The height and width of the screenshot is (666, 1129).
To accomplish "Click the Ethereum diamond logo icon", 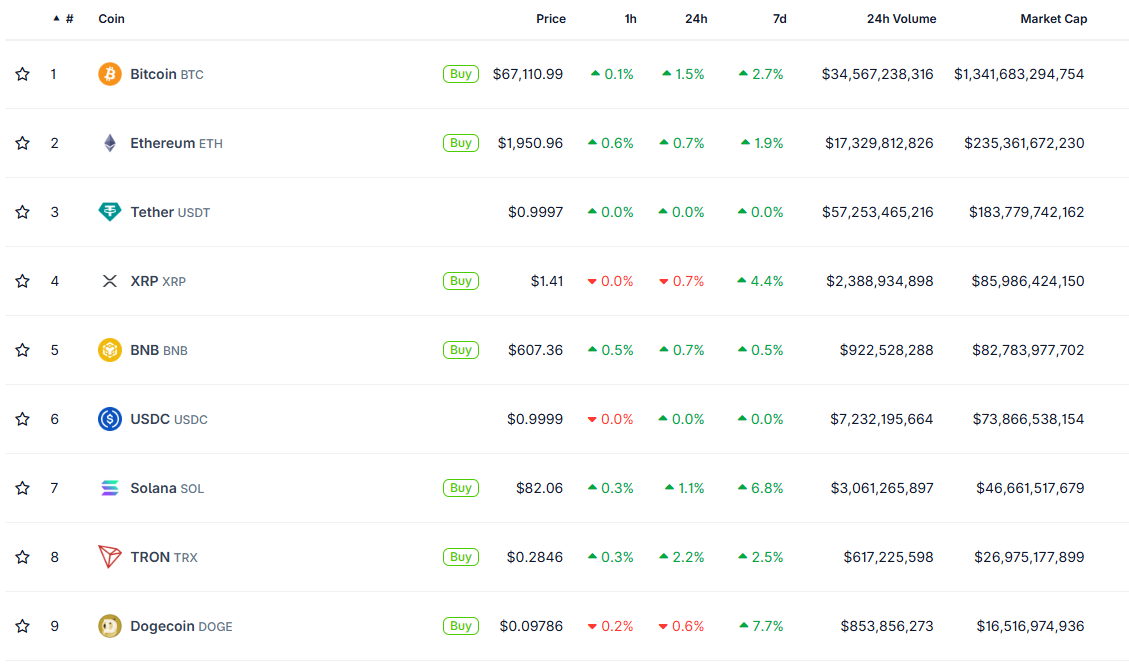I will (x=110, y=143).
